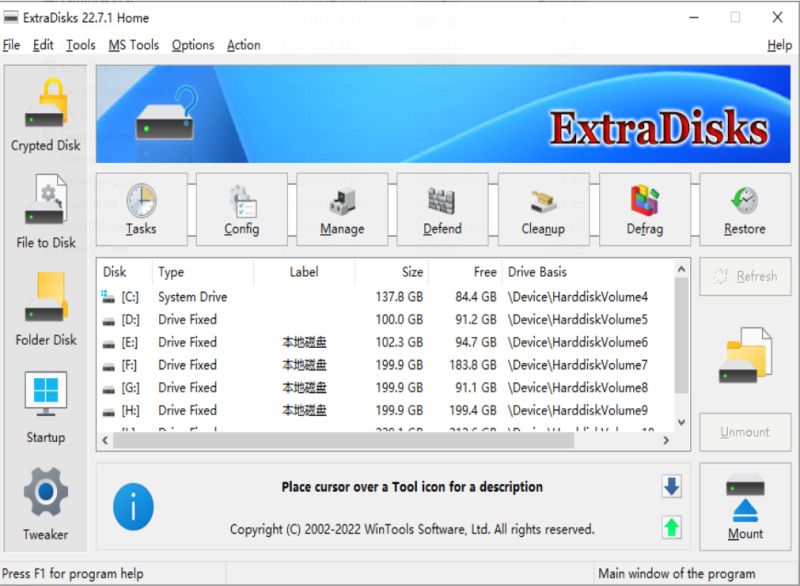Open the Tasks clock tool
800x586 pixels.
click(141, 209)
